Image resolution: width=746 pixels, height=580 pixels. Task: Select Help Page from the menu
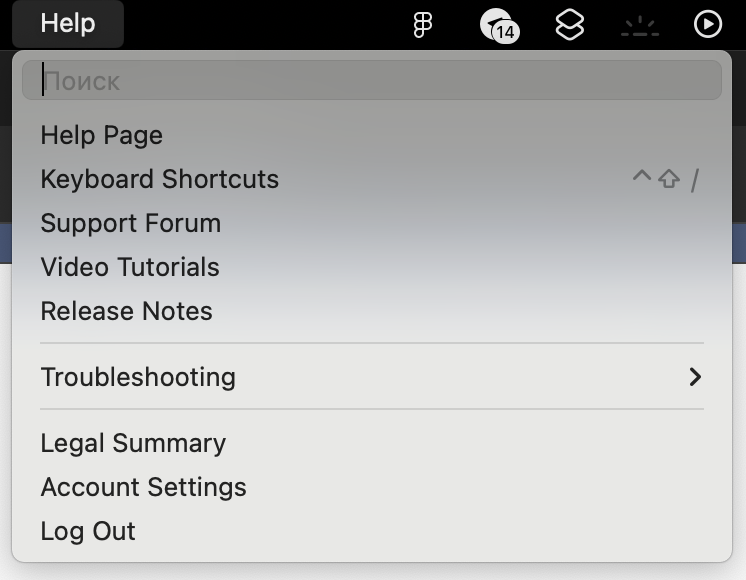click(x=372, y=135)
